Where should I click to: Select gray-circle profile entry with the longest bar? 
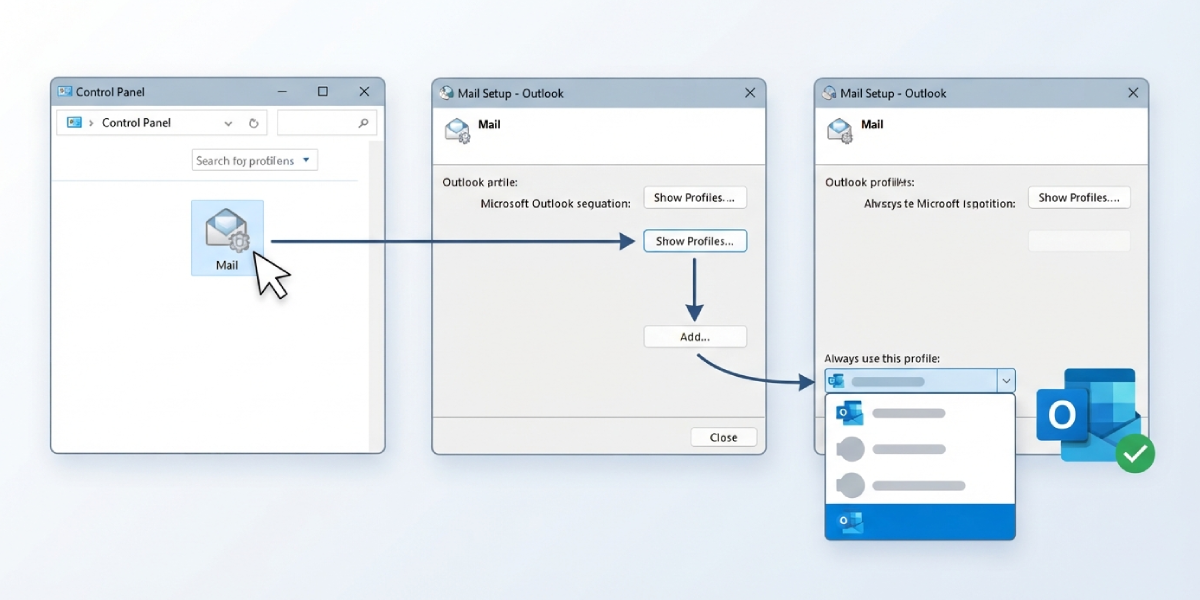920,486
